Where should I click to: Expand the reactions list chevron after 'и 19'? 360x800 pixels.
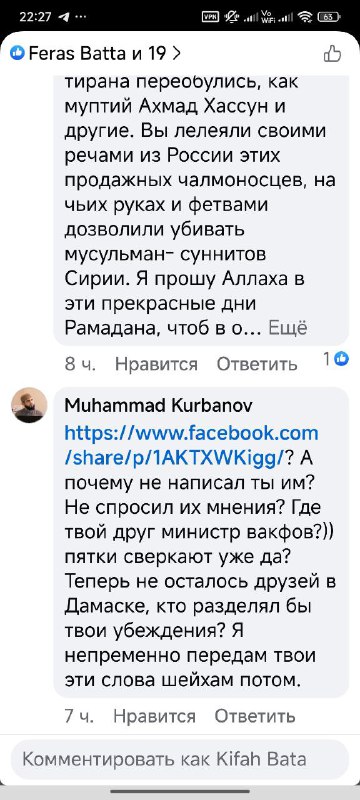[x=176, y=53]
